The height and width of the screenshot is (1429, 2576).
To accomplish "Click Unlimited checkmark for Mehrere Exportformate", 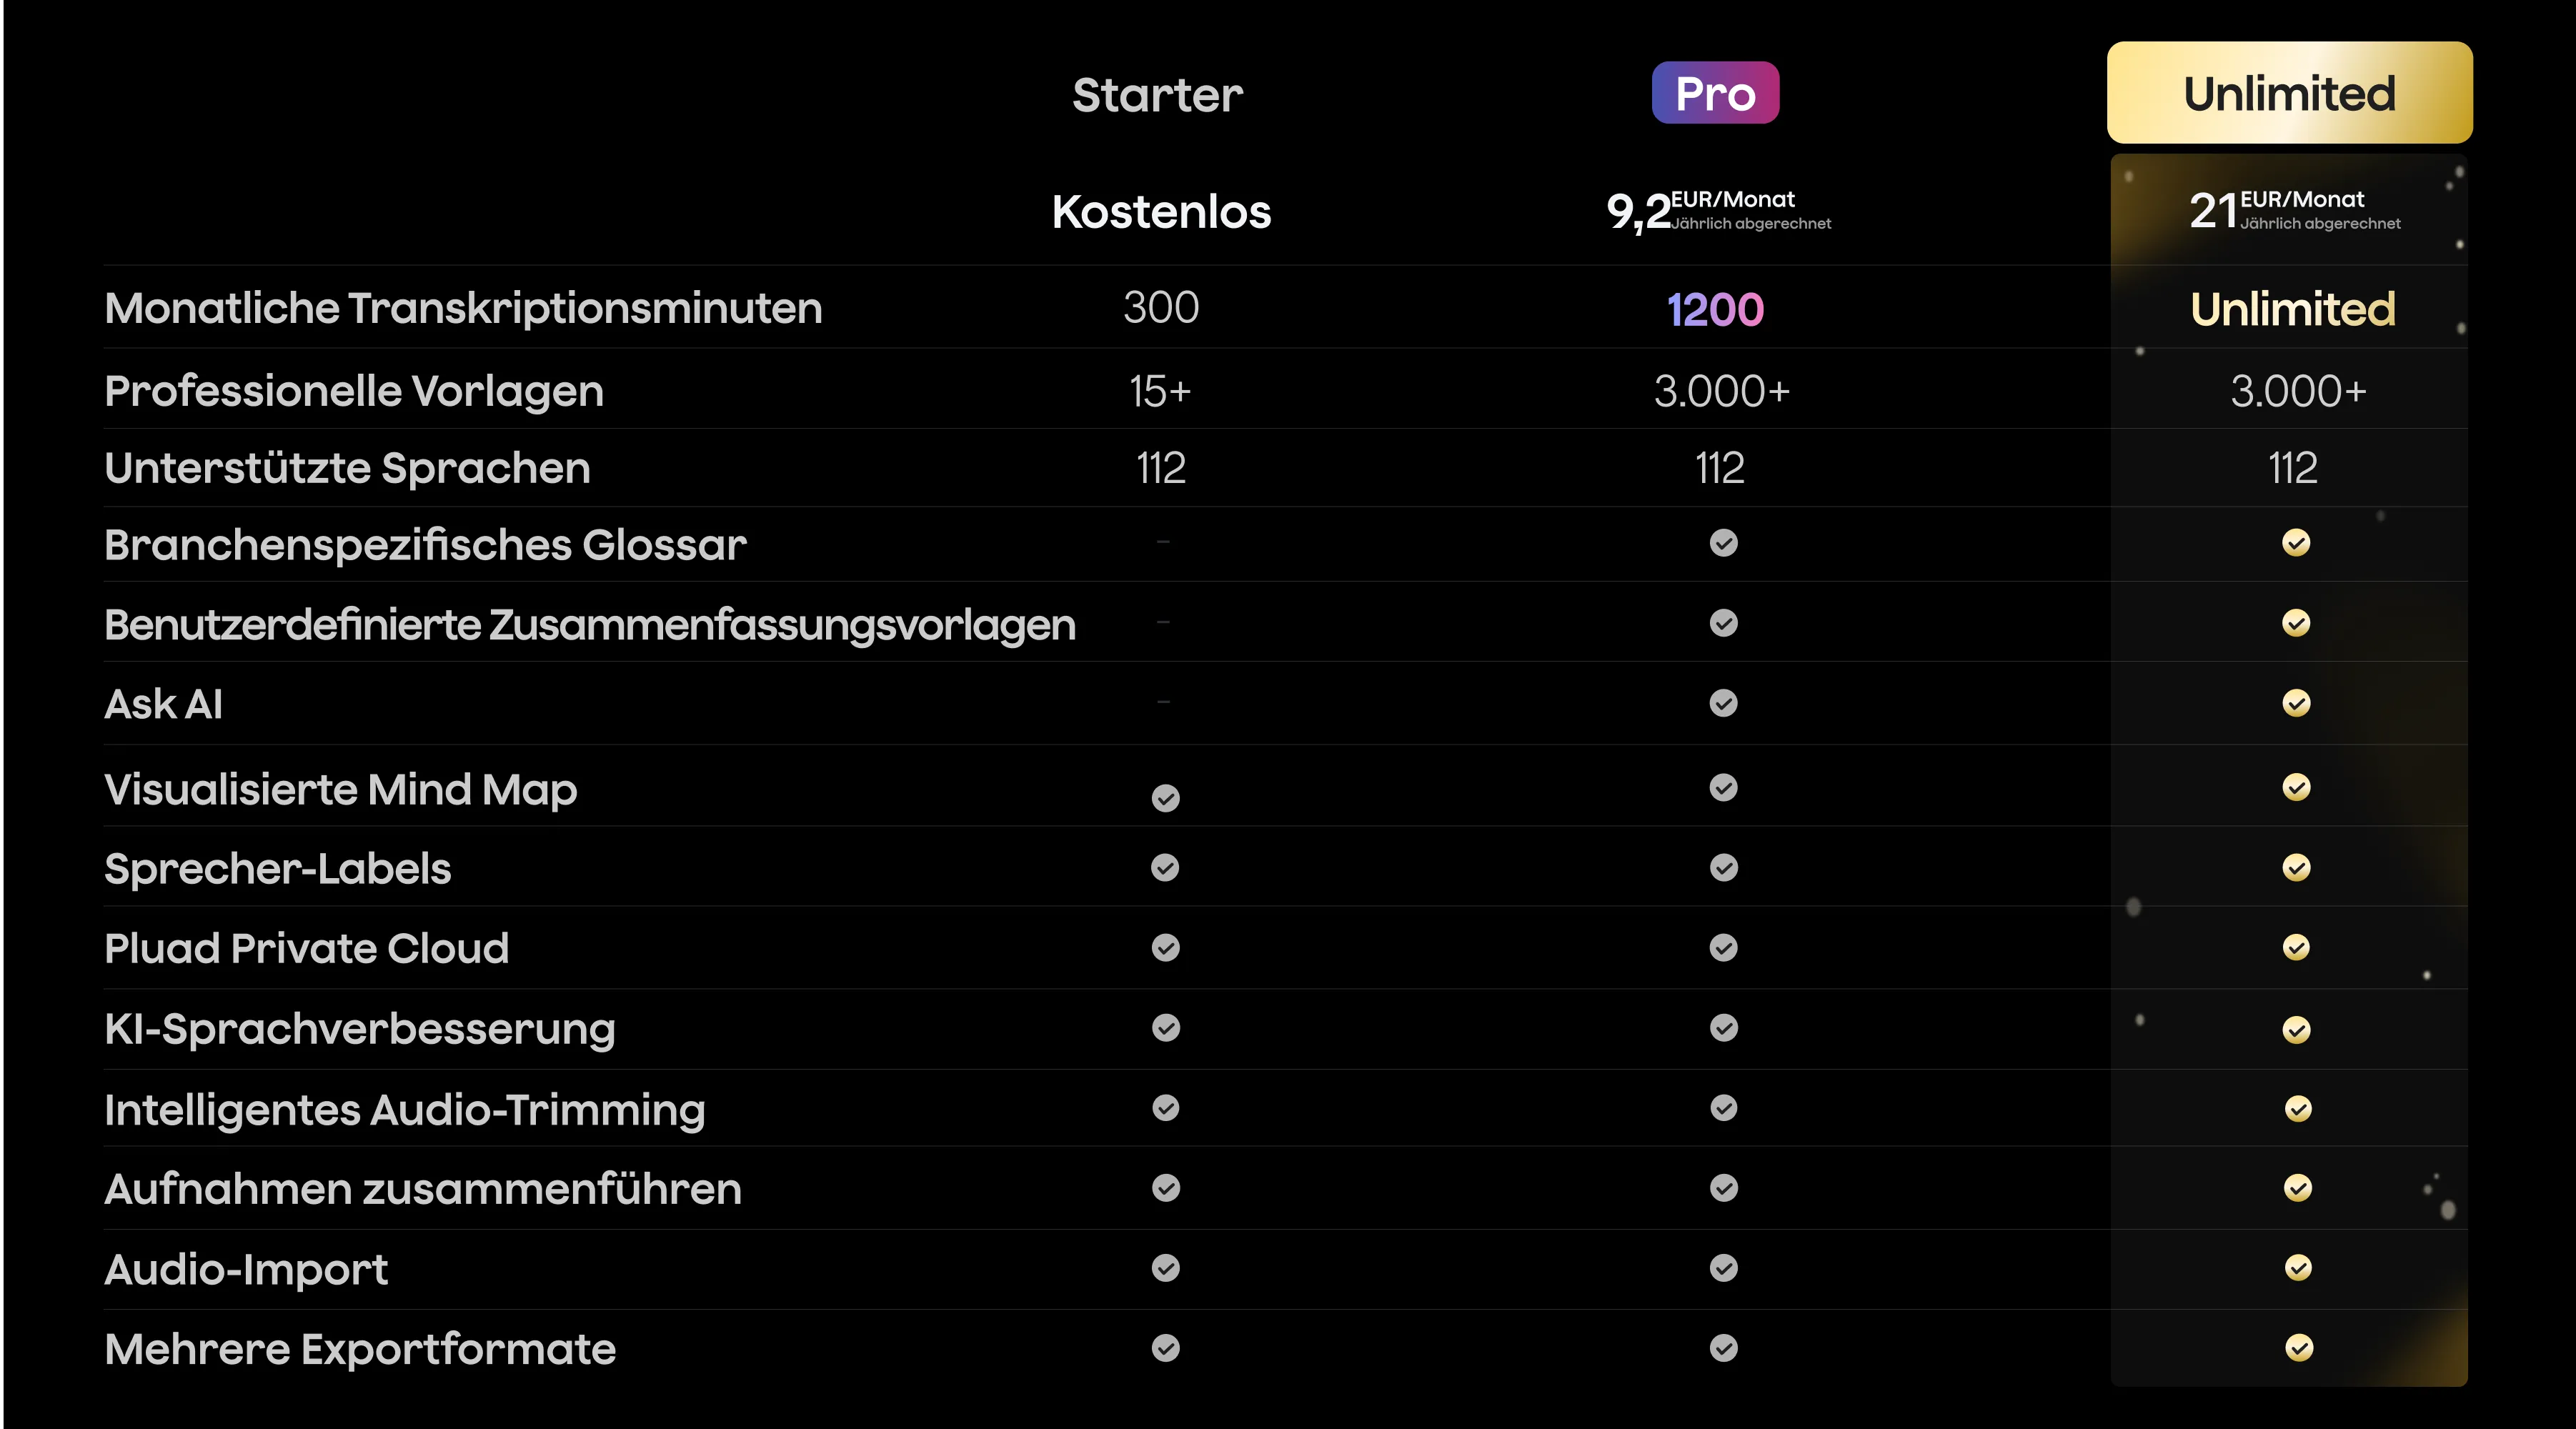I will pyautogui.click(x=2298, y=1348).
